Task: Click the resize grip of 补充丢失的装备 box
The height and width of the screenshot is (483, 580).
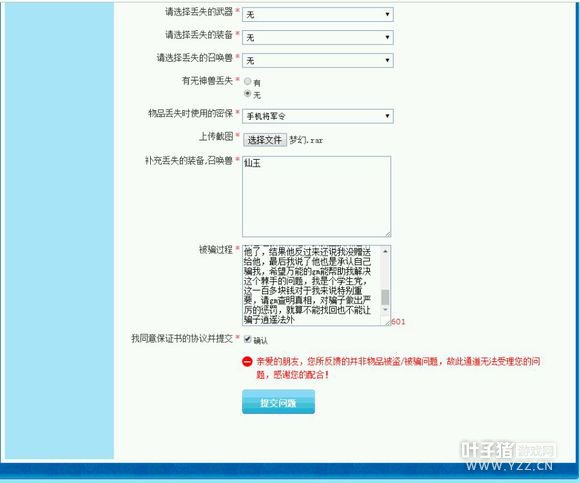Action: click(388, 234)
